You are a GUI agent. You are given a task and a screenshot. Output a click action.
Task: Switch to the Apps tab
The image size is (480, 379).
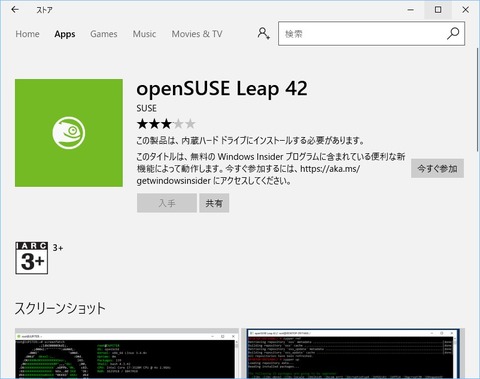pos(65,34)
